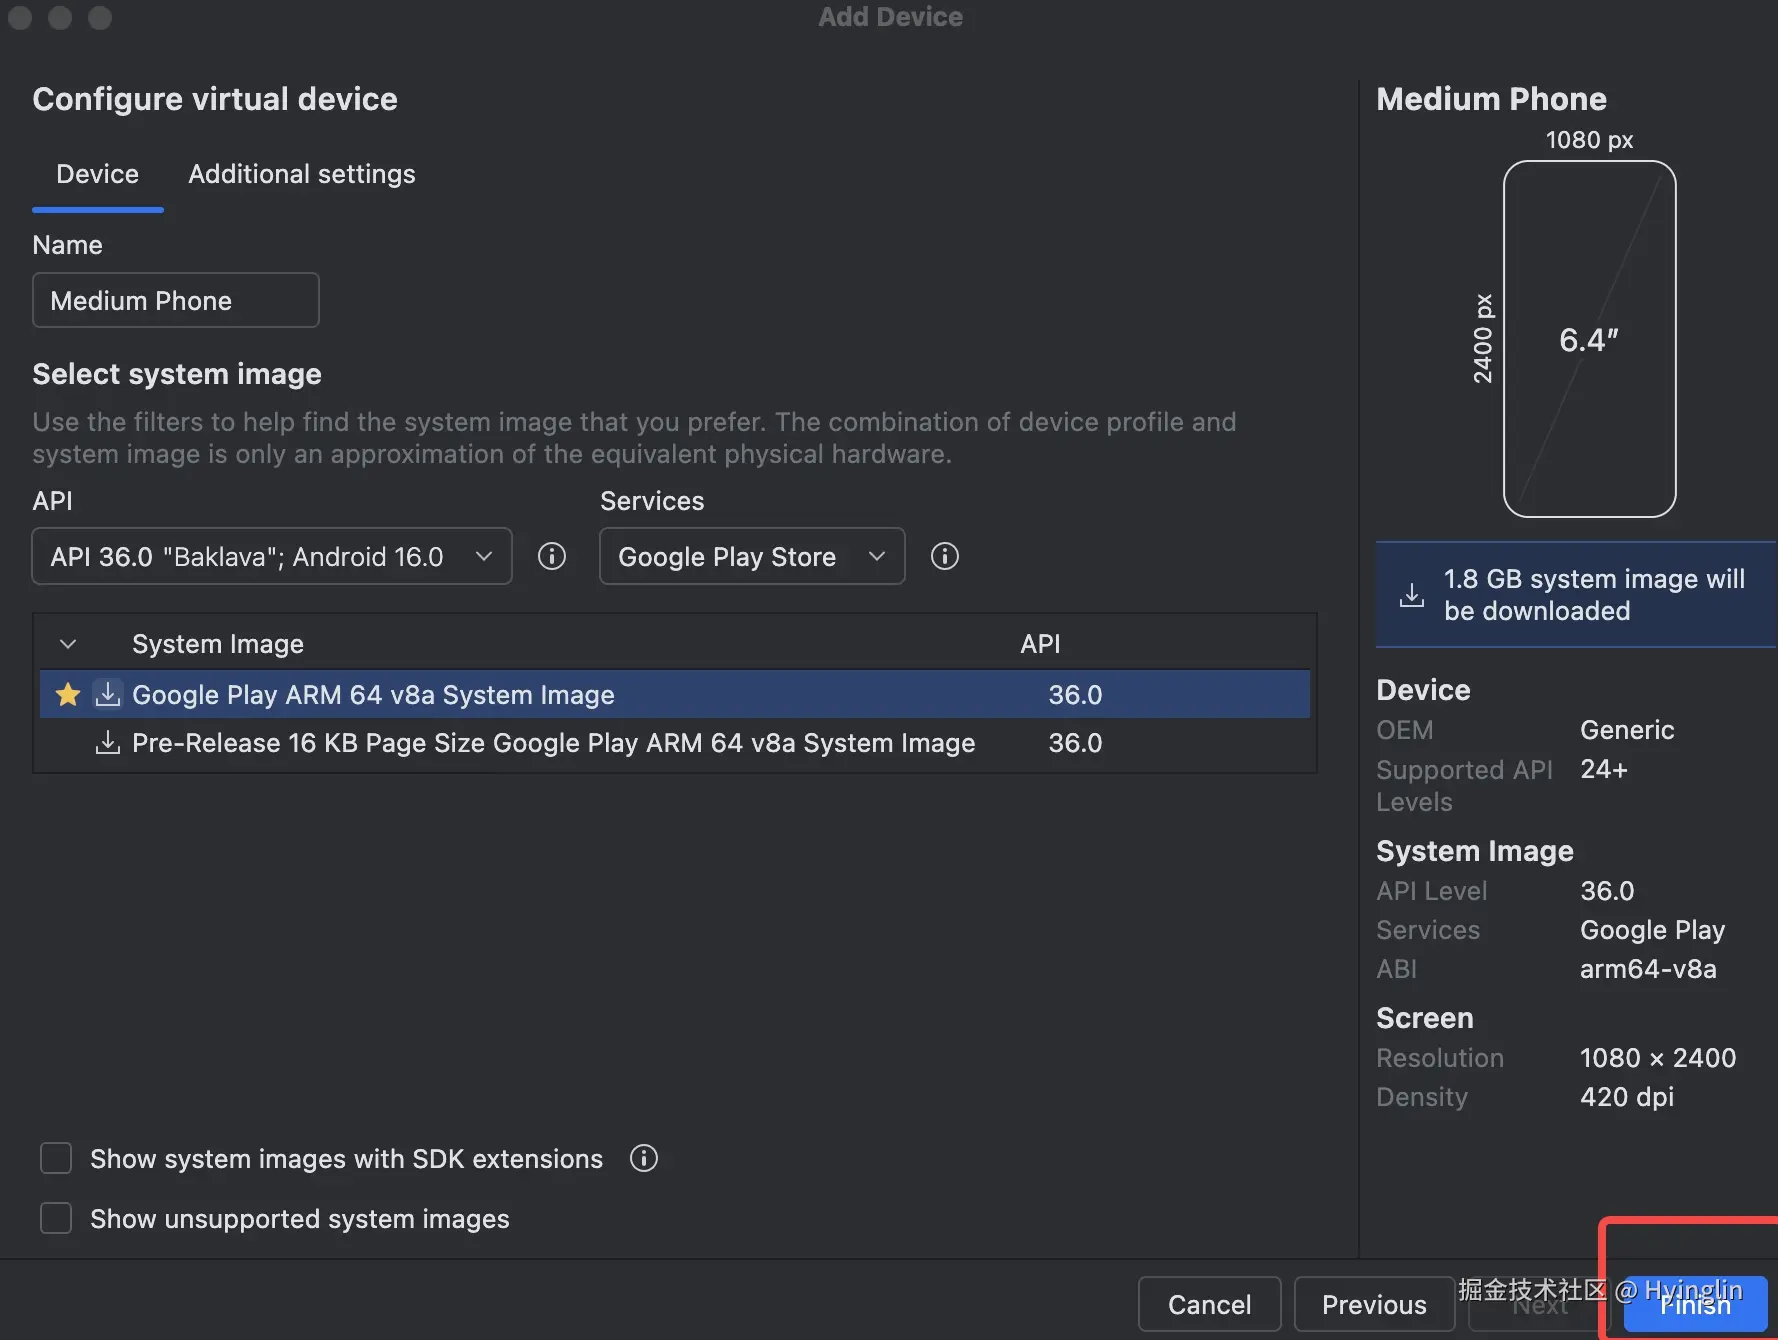Click the Cancel button

coord(1209,1304)
